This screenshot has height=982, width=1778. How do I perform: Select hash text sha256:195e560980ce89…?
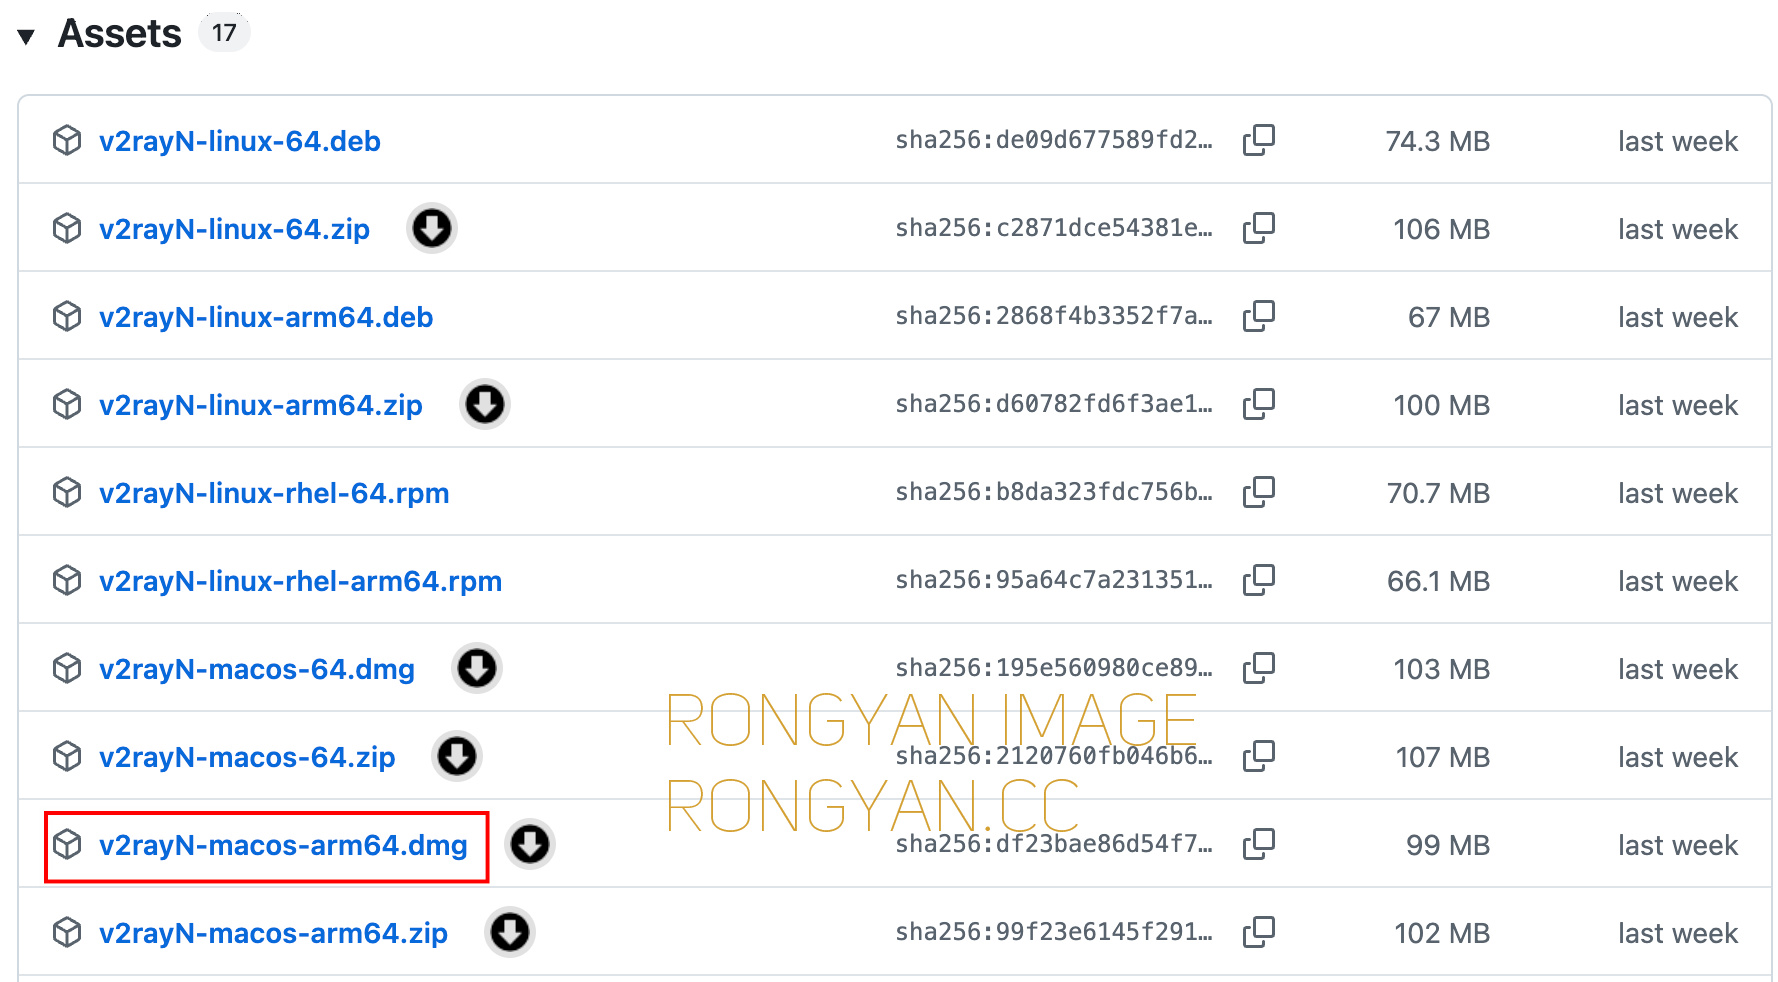(1054, 668)
